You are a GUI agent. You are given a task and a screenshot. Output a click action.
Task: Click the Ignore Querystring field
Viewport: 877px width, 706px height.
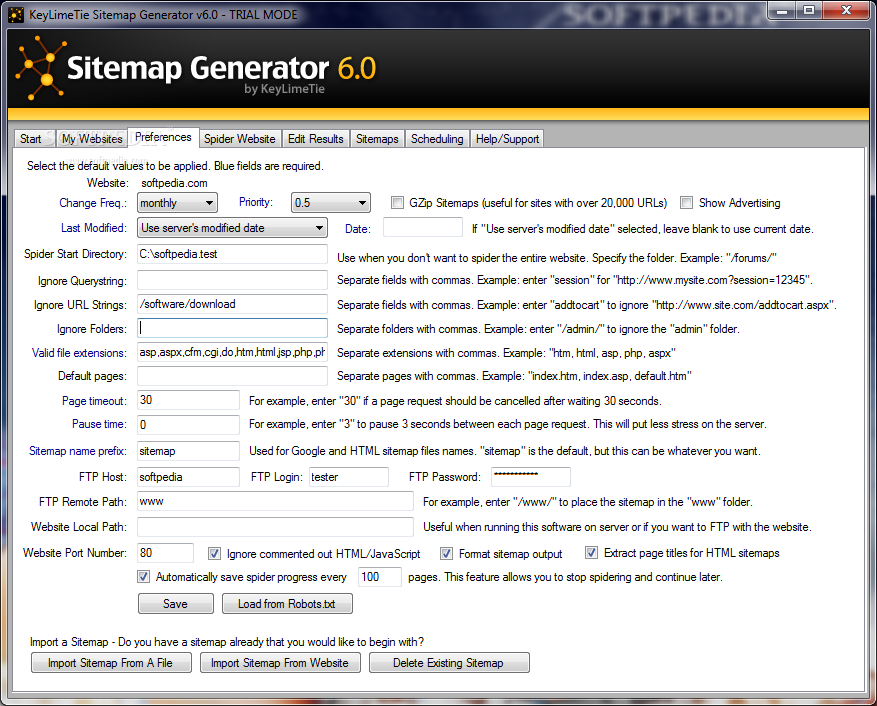[x=232, y=280]
